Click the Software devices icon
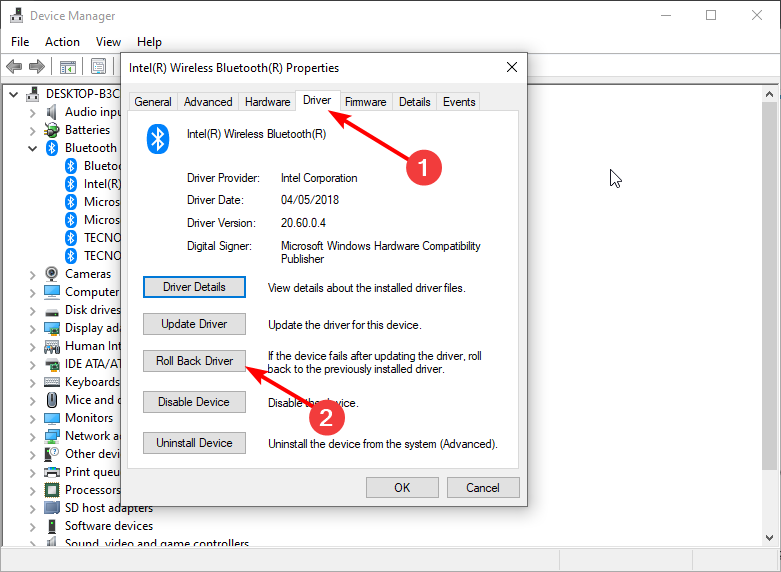The height and width of the screenshot is (572, 781). pyautogui.click(x=52, y=526)
